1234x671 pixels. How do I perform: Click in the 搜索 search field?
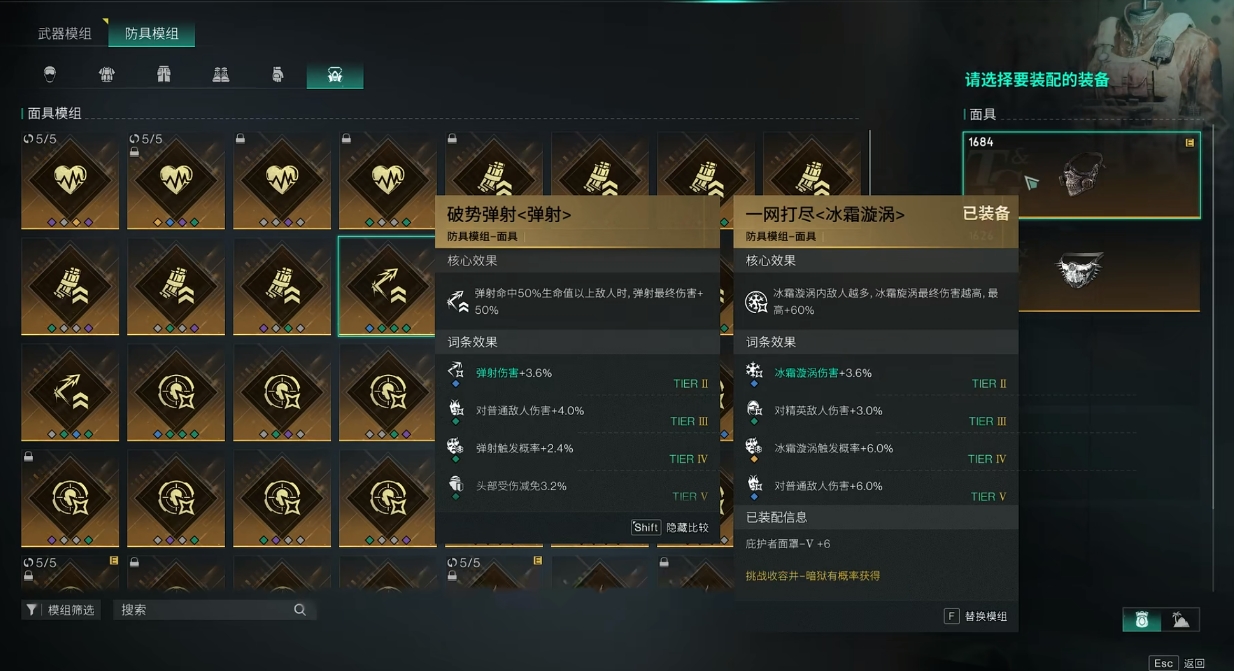click(214, 609)
